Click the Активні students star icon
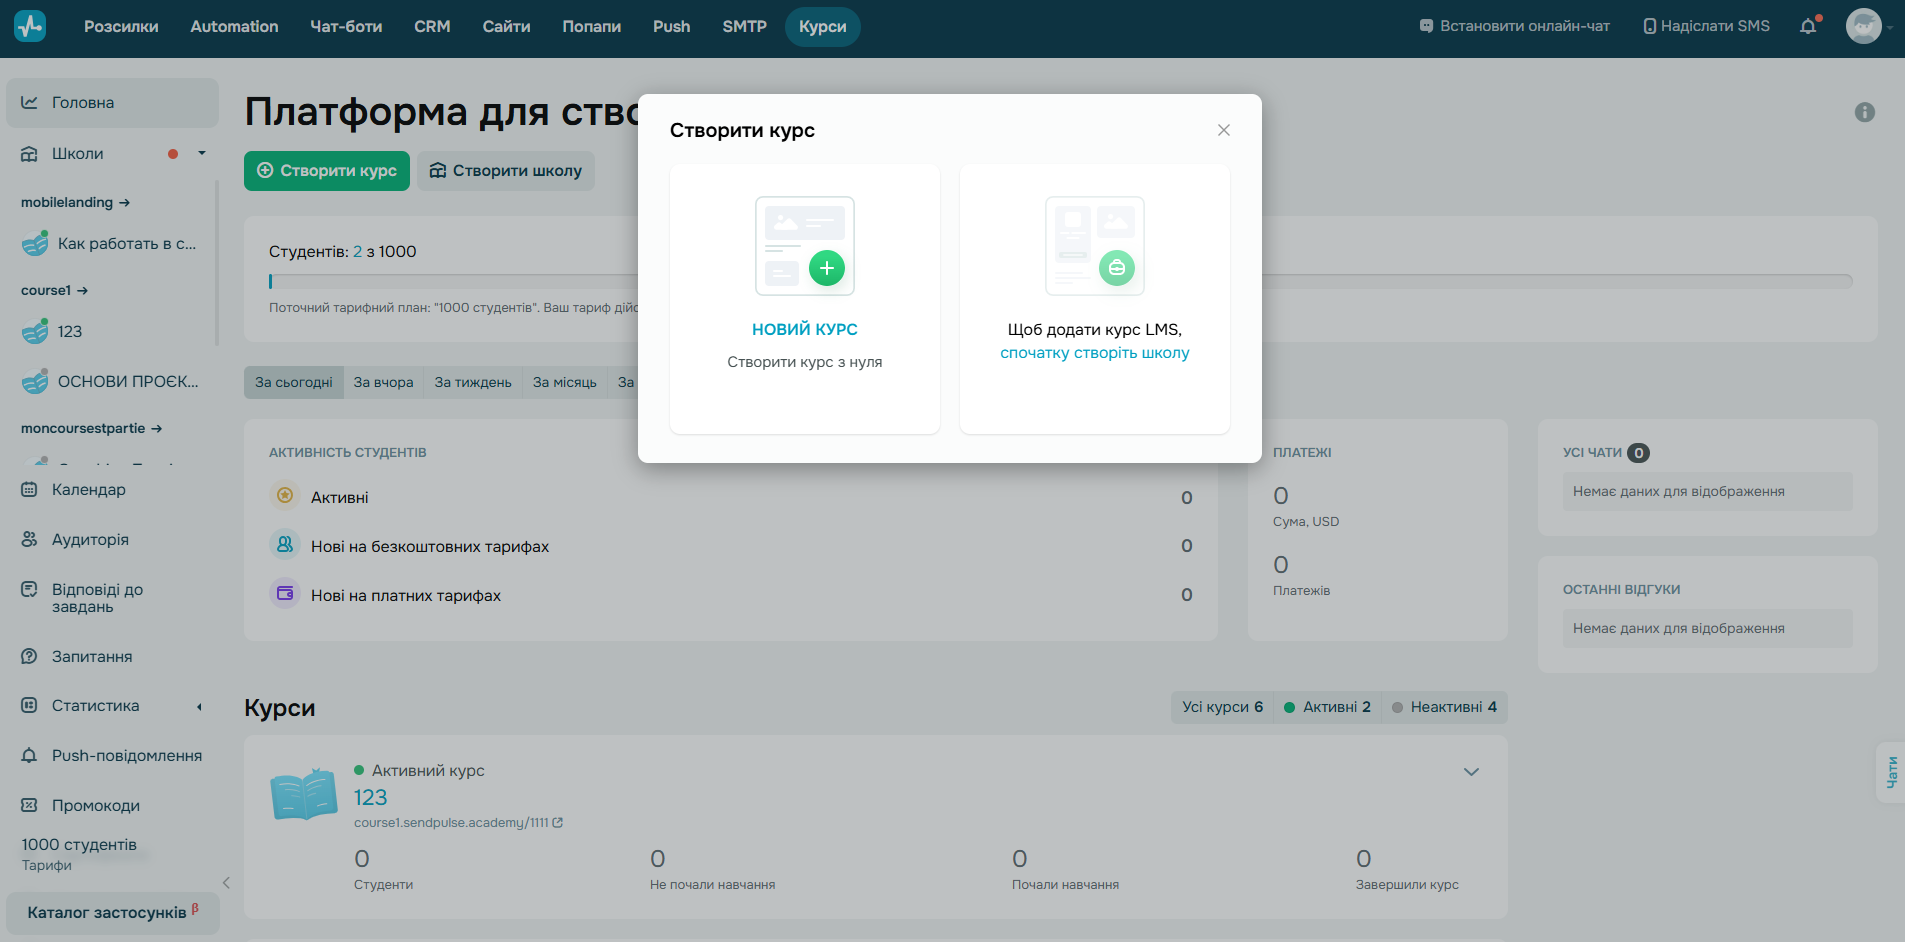This screenshot has height=942, width=1905. (285, 495)
